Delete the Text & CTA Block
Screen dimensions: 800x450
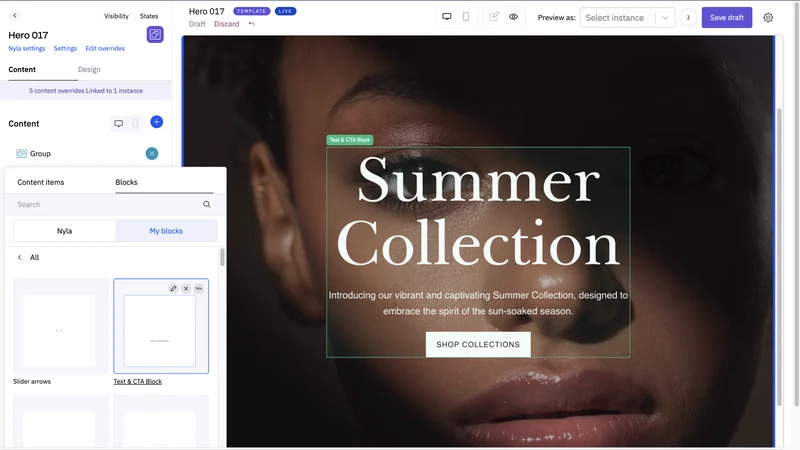point(186,289)
